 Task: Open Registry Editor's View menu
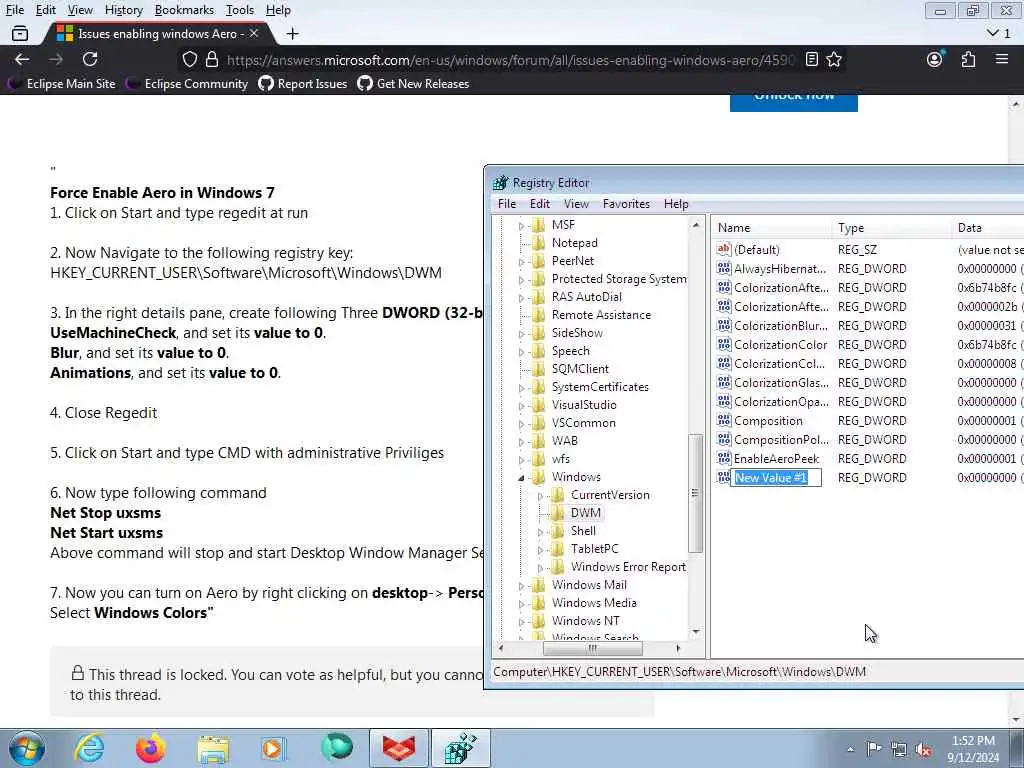click(576, 204)
